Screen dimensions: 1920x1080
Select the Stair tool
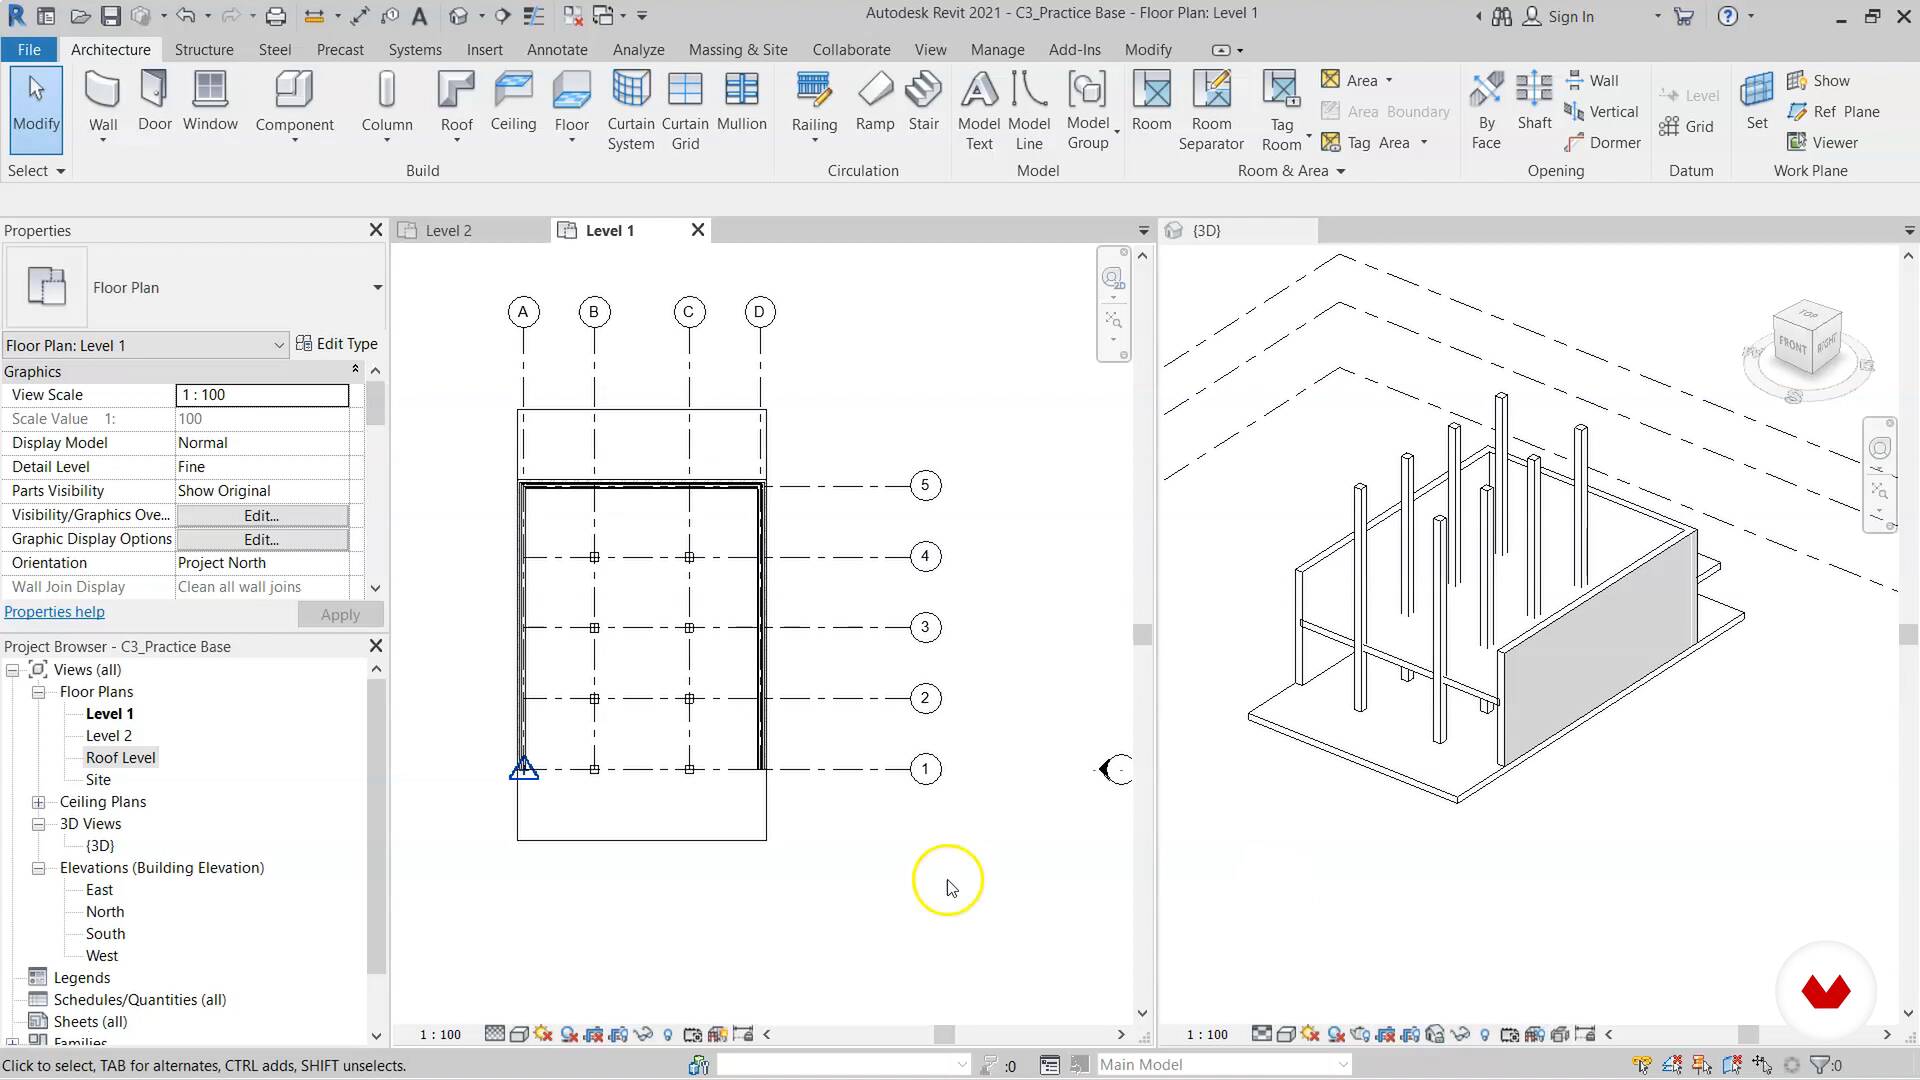coord(923,101)
